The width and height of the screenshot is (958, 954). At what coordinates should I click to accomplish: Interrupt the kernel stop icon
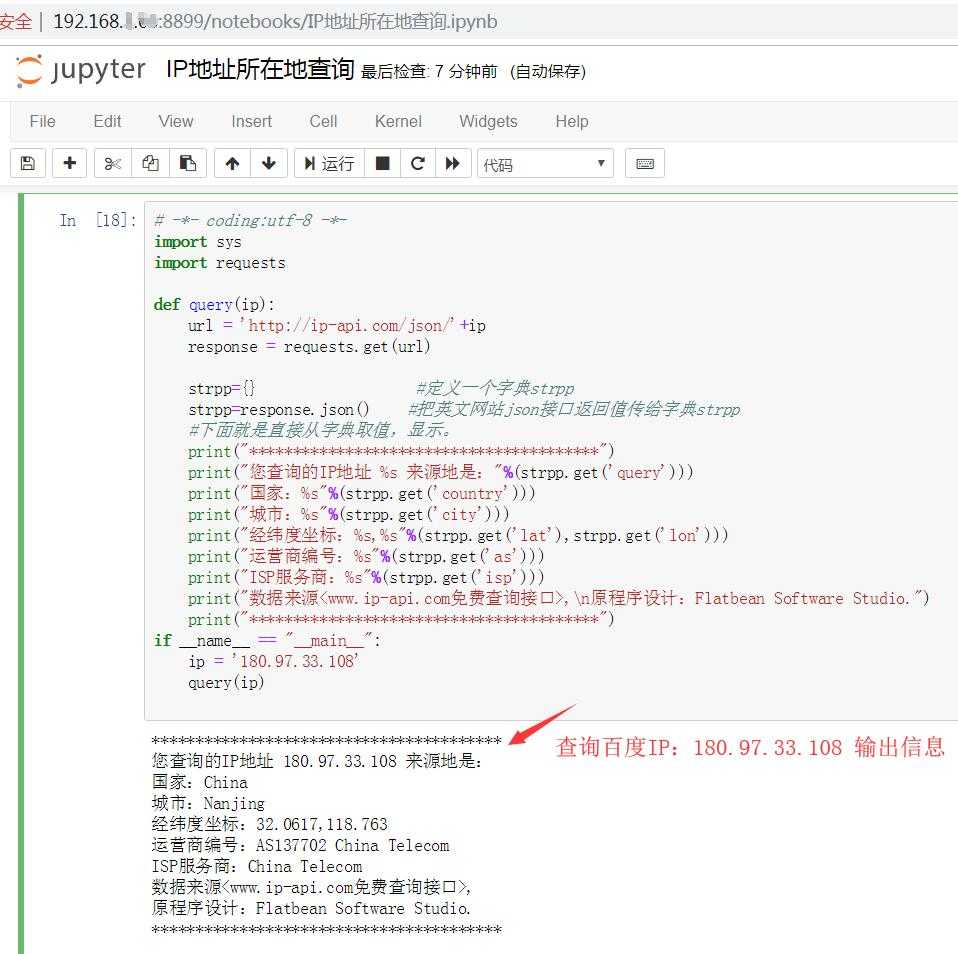coord(382,163)
